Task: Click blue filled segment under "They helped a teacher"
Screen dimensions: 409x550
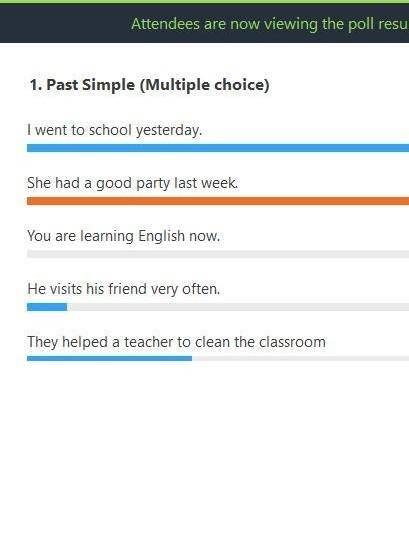Action: (109, 358)
